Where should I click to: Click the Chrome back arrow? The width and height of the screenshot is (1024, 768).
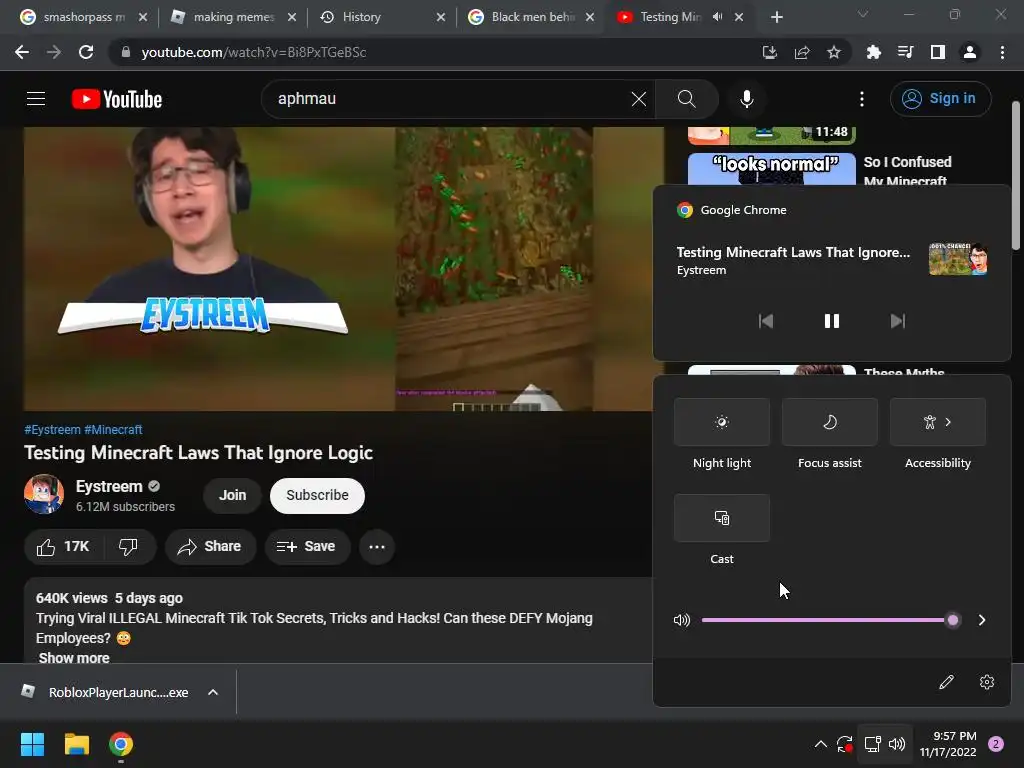22,52
